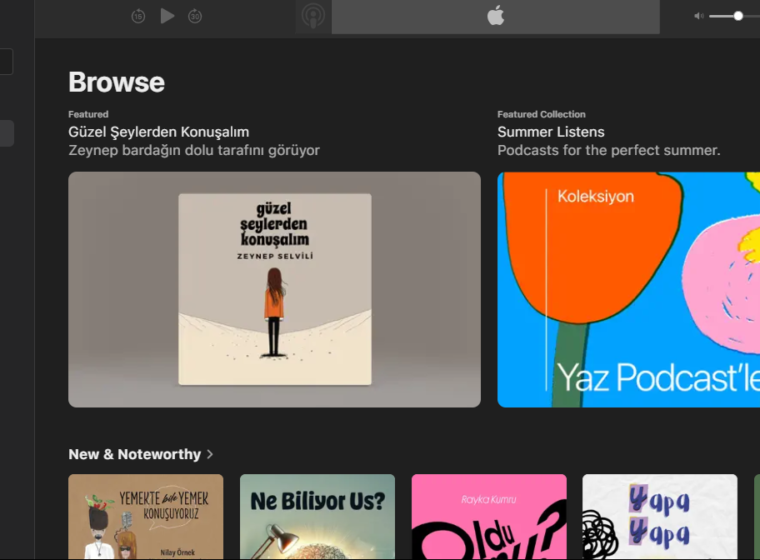Image resolution: width=760 pixels, height=560 pixels.
Task: Click the 'Featured Collection' label
Action: coord(541,114)
